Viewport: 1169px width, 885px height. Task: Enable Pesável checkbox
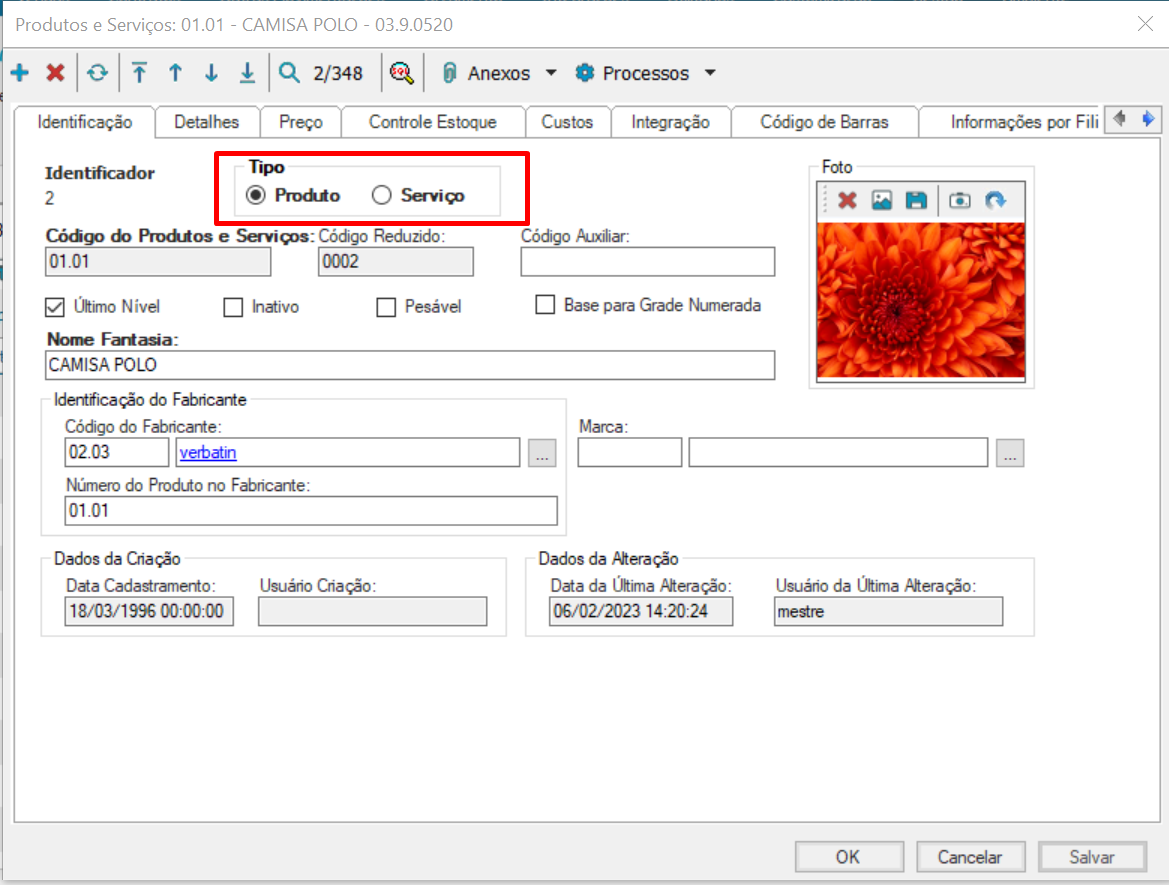386,307
